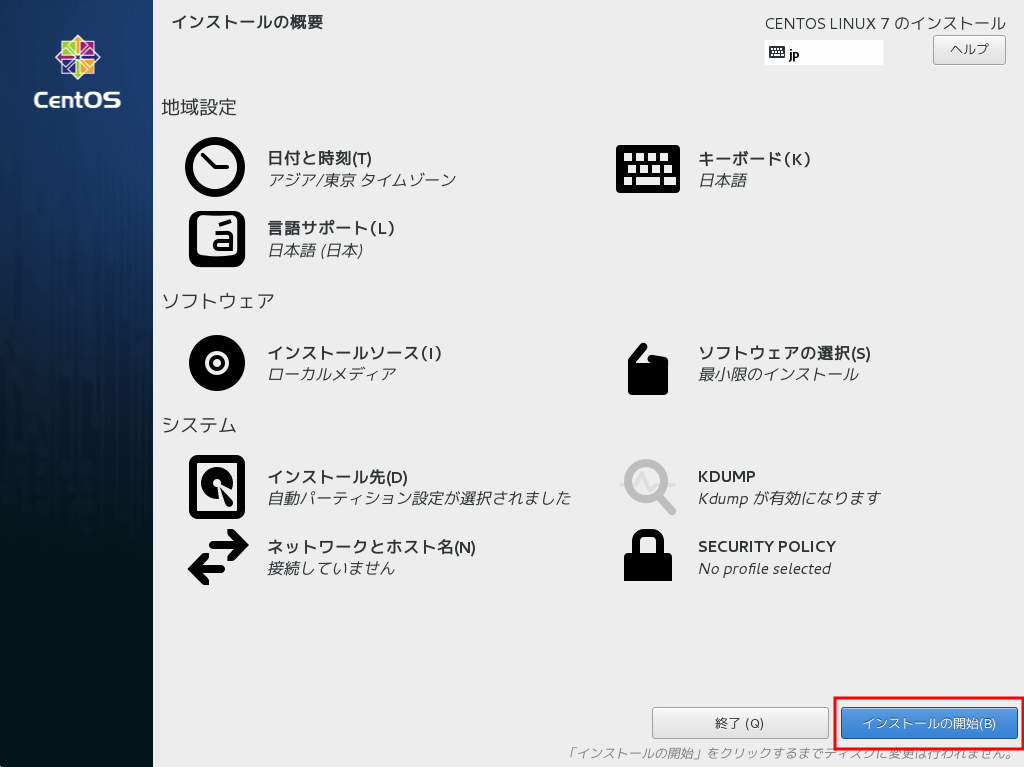1024x767 pixels.
Task: Open the security policy lock icon
Action: [x=648, y=555]
